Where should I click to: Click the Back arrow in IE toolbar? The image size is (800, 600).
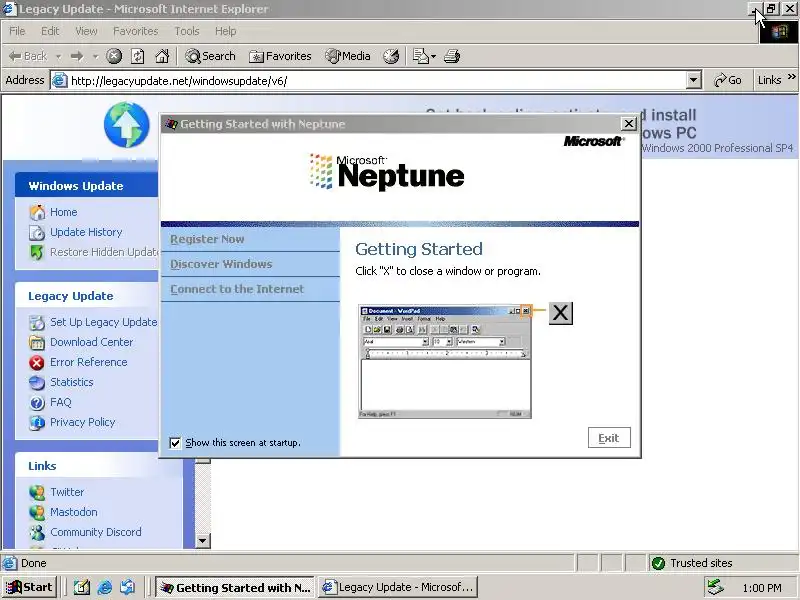click(x=28, y=56)
